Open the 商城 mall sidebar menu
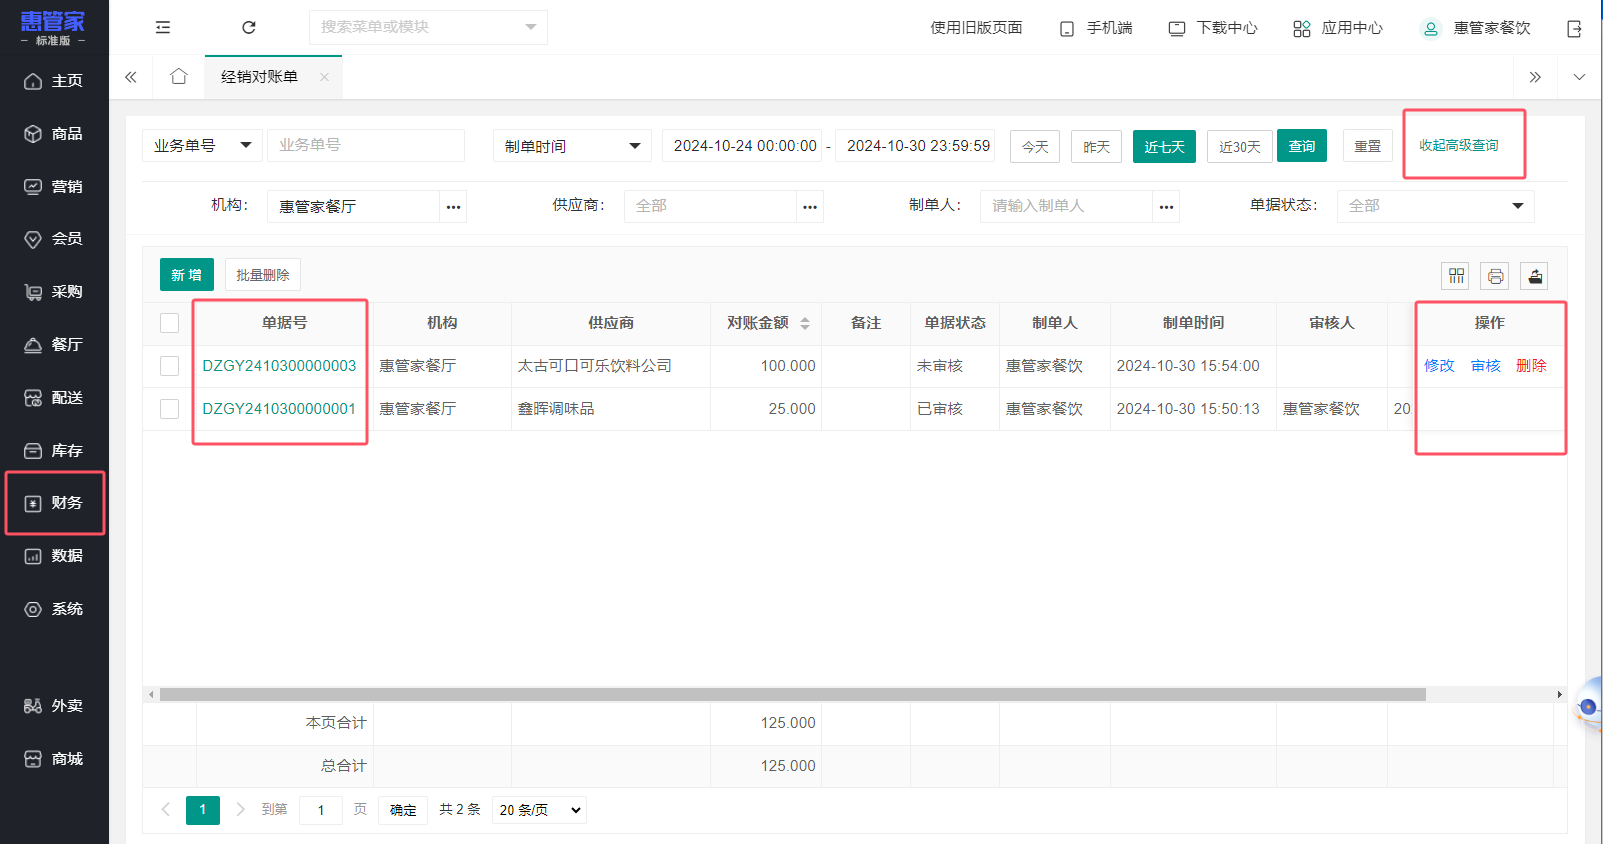This screenshot has height=844, width=1603. pos(54,759)
